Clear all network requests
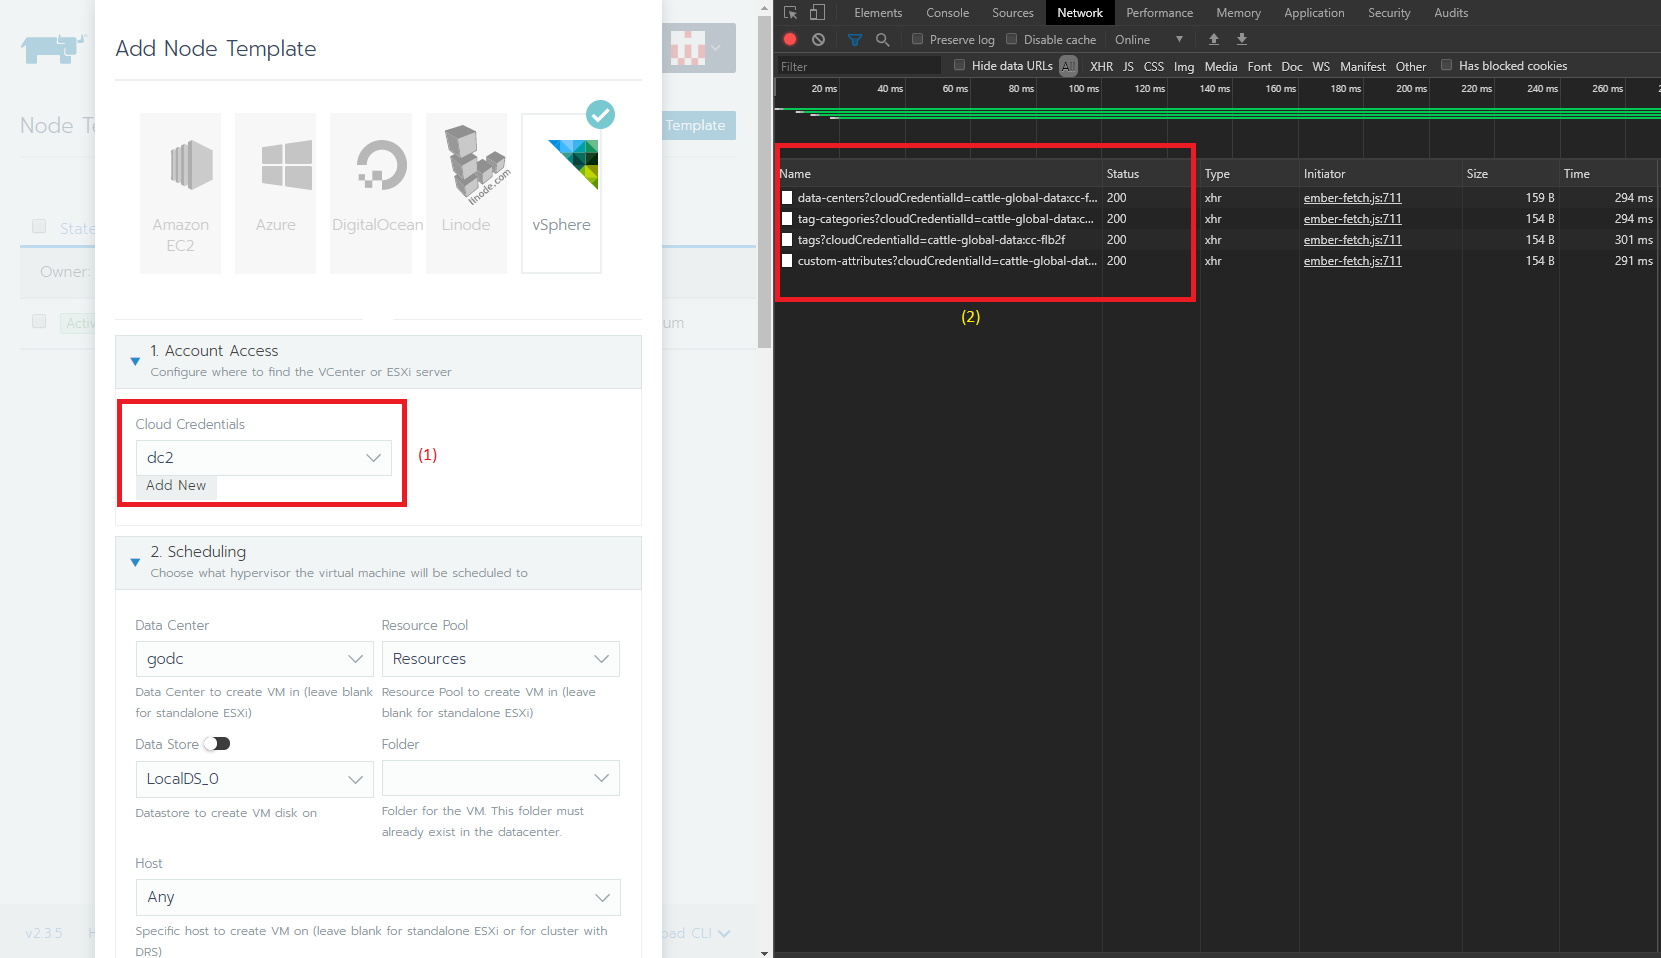The height and width of the screenshot is (958, 1661). click(x=818, y=39)
